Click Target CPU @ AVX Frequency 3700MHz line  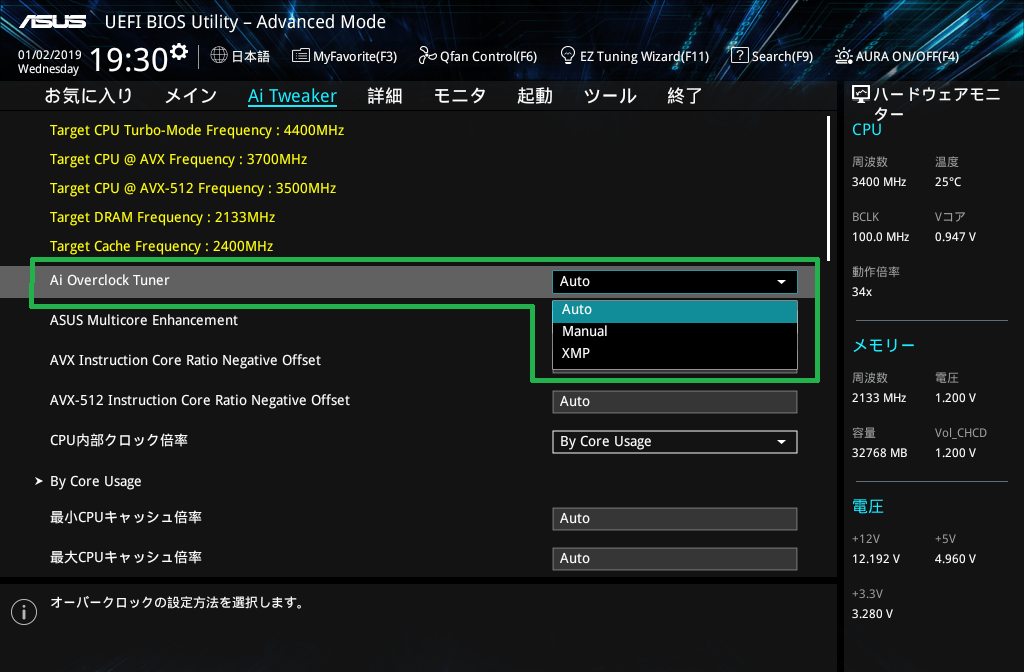pos(178,159)
